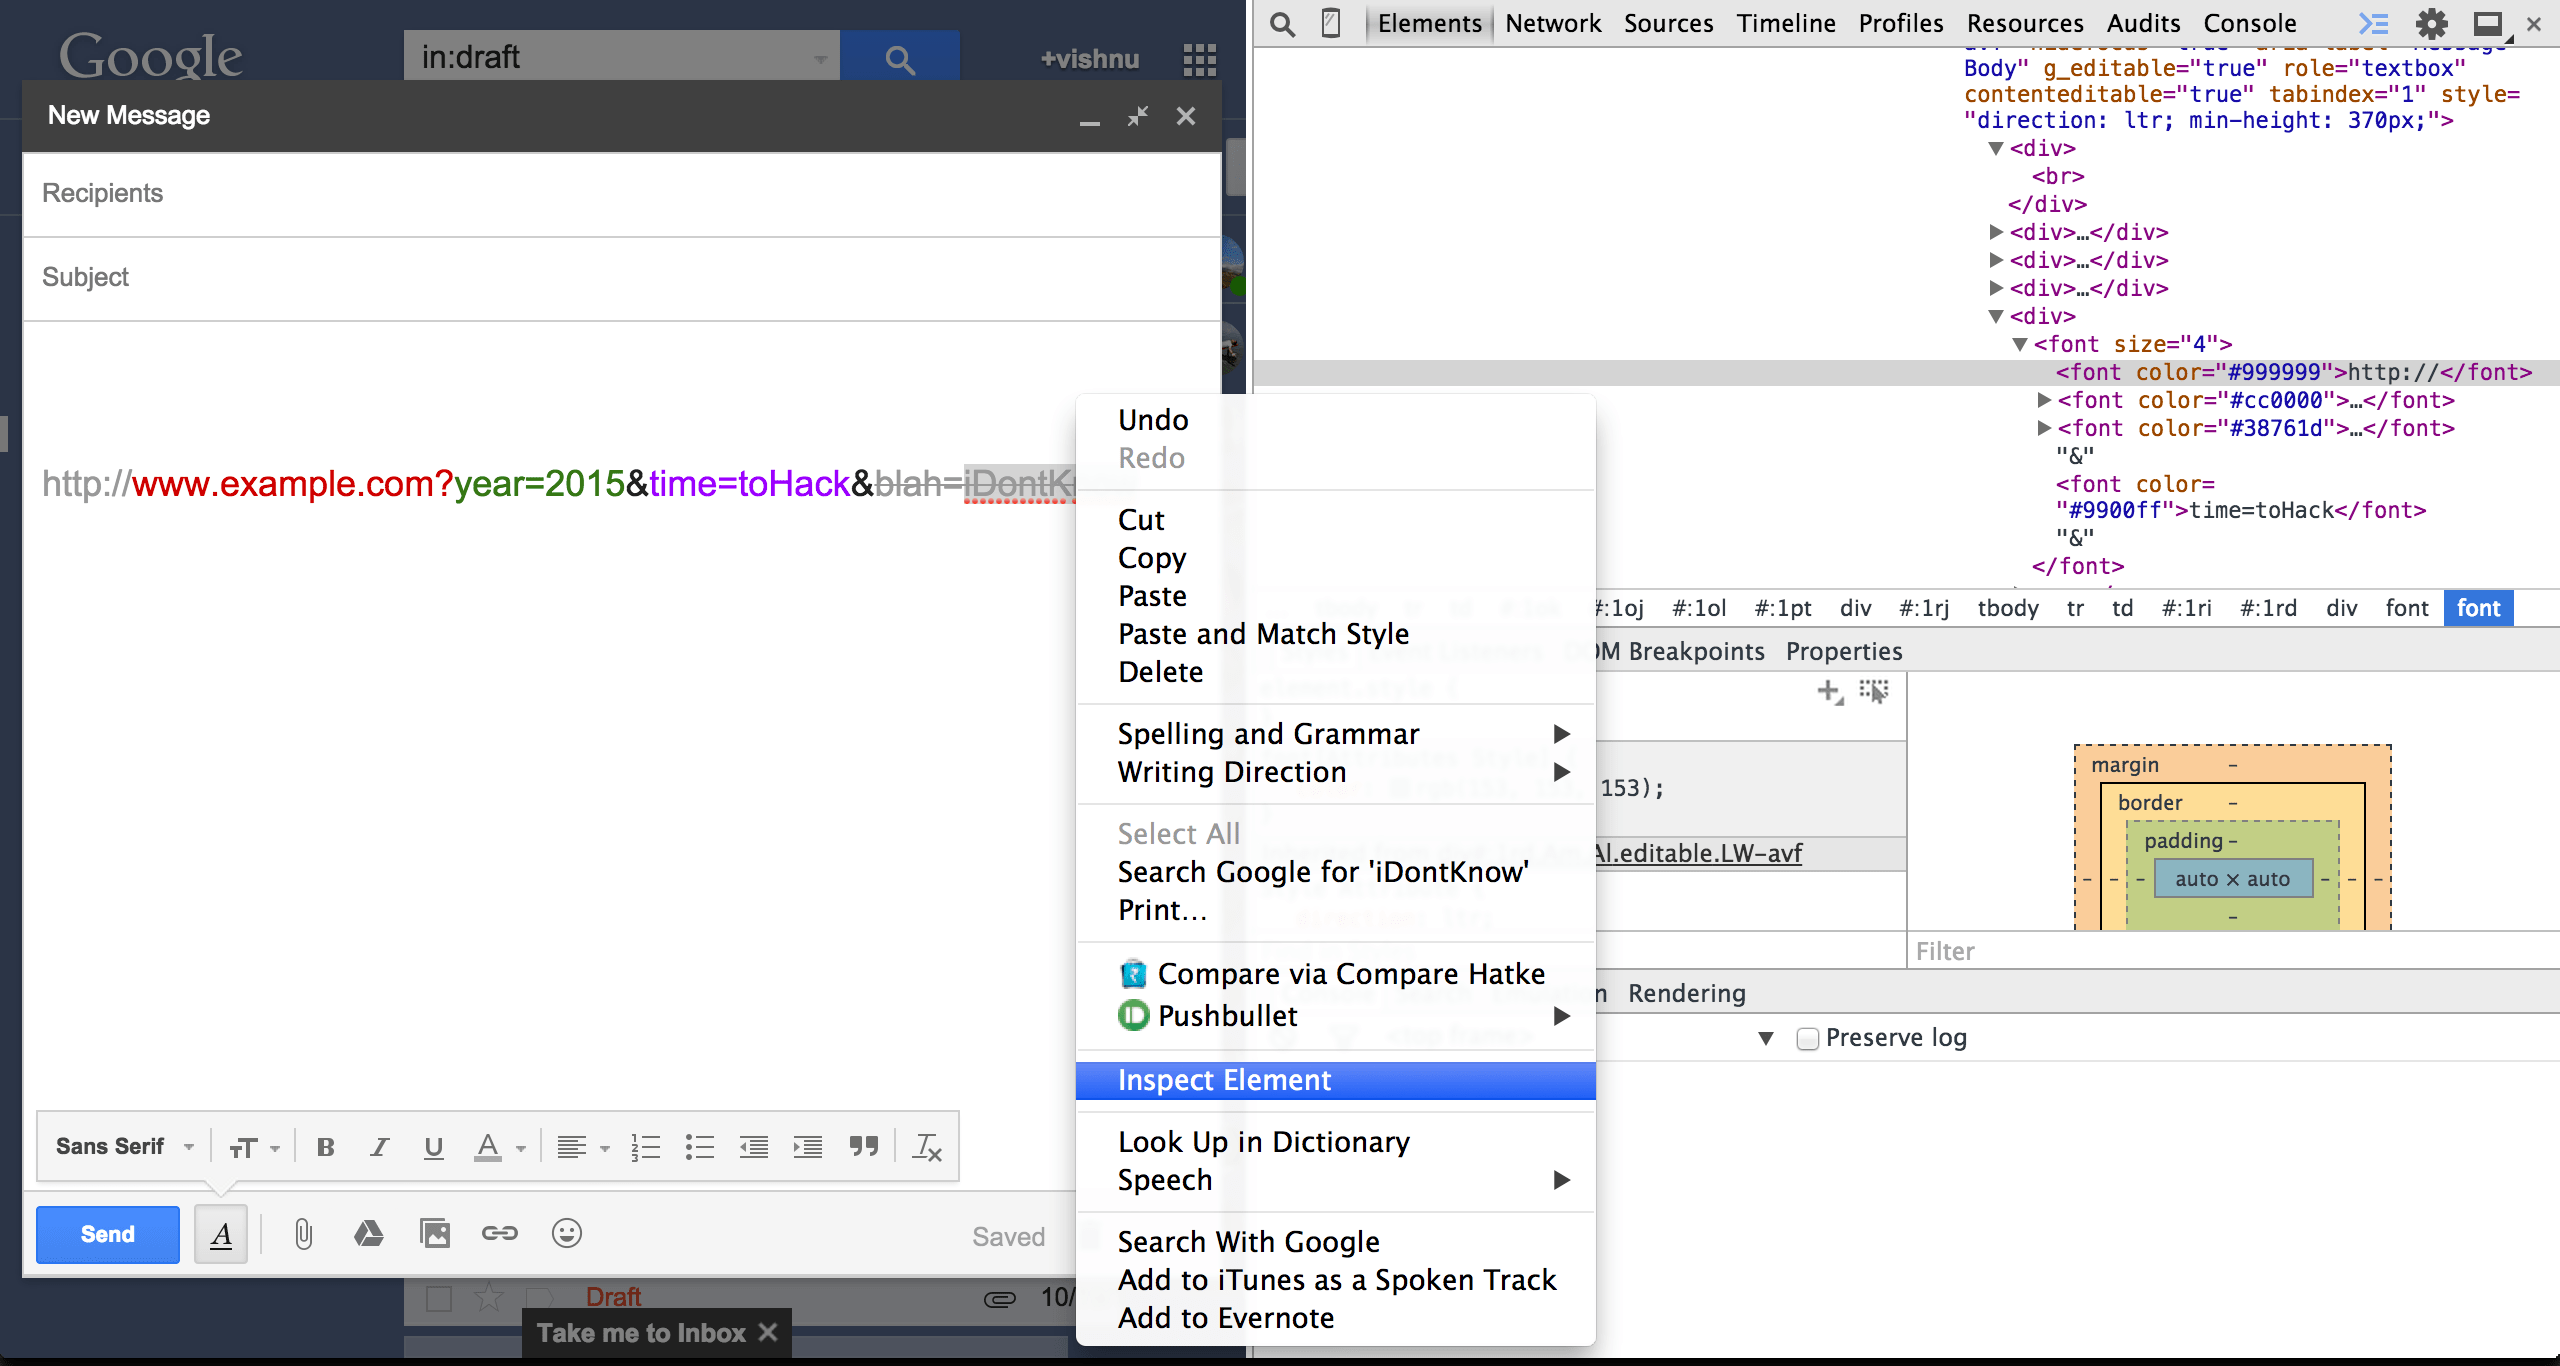Open the Properties sidebar tab
2560x1366 pixels.
(1844, 652)
